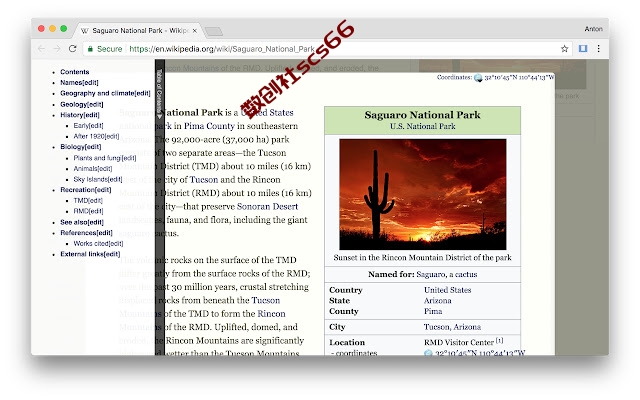Open Arizona link in infobox
Image resolution: width=640 pixels, height=400 pixels.
438,300
